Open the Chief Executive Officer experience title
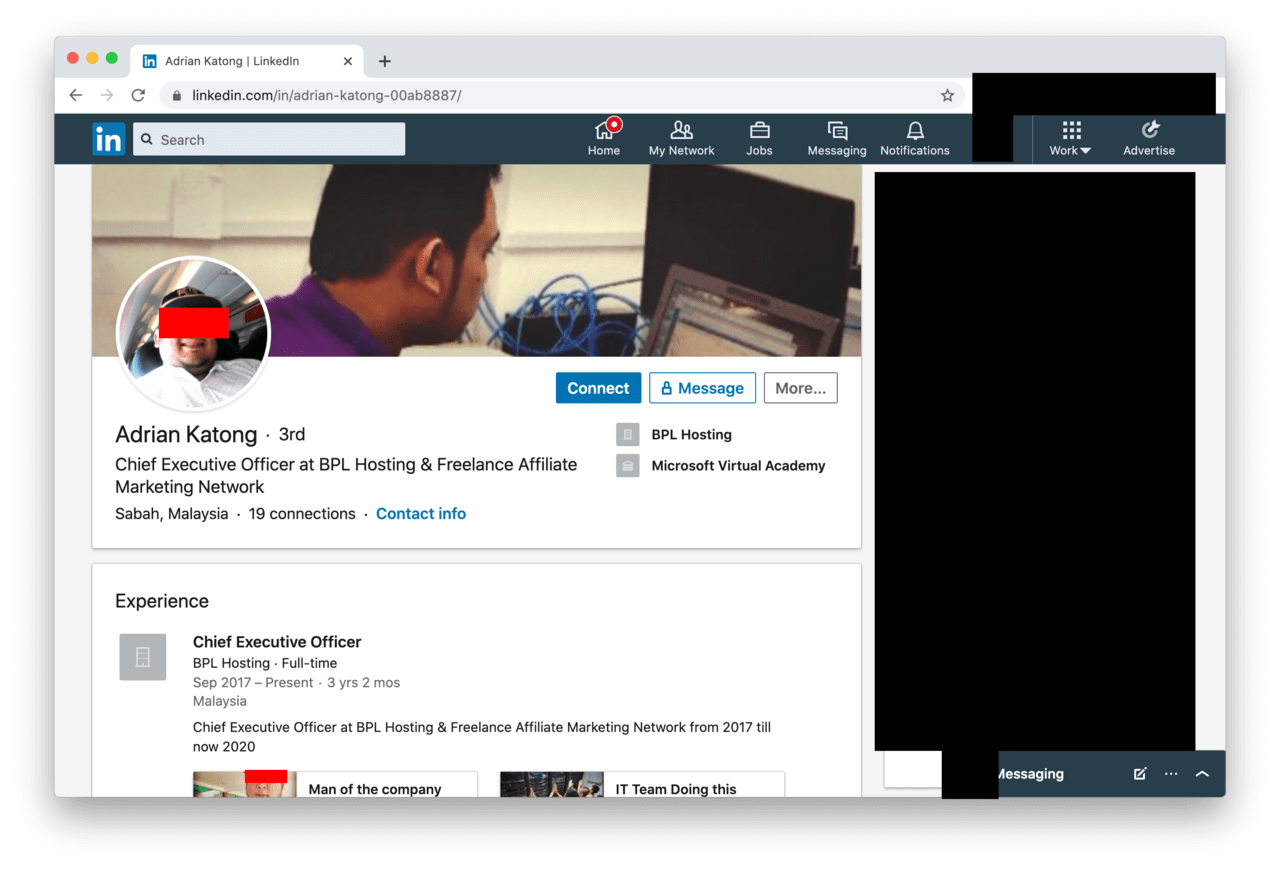 tap(277, 642)
